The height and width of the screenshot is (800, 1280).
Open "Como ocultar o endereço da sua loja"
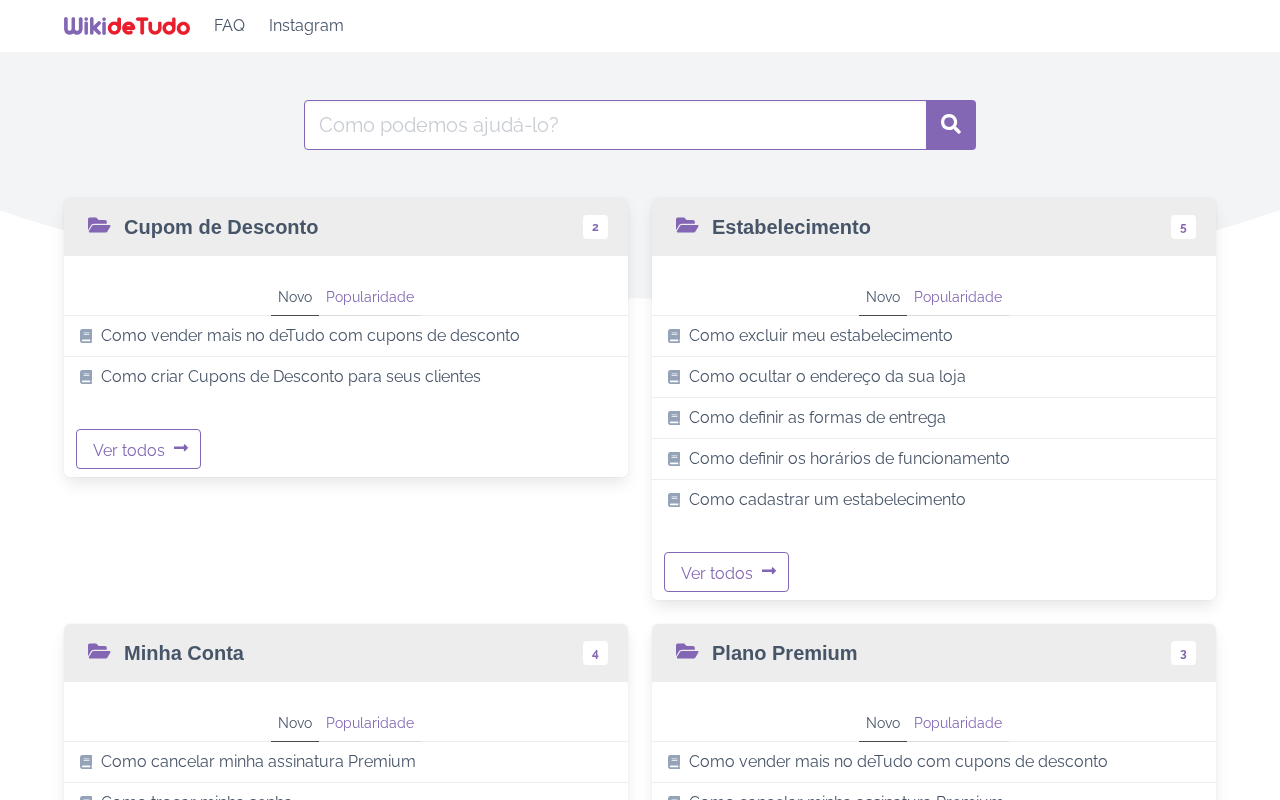827,377
